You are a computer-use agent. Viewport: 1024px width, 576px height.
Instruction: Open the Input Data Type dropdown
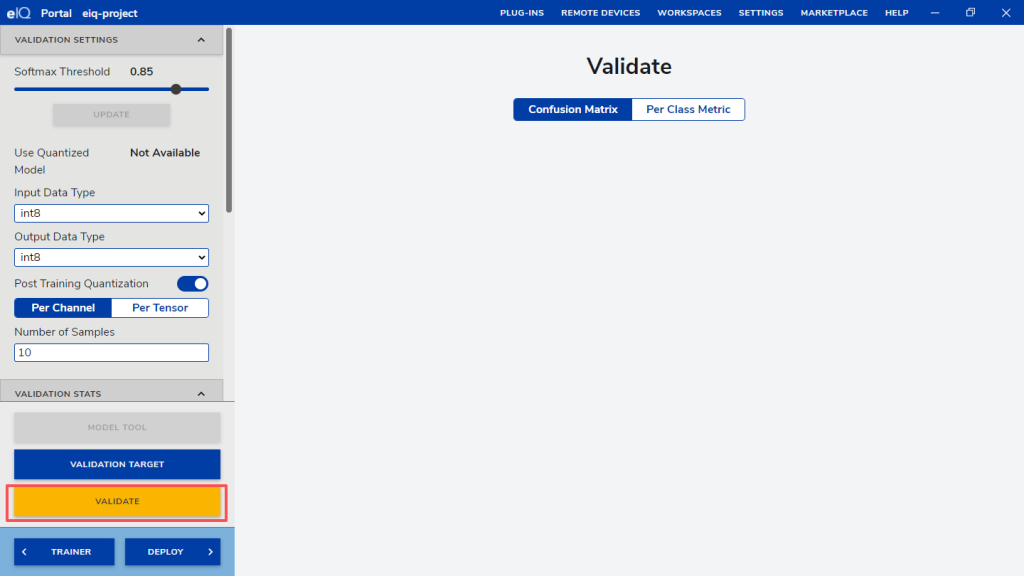111,213
